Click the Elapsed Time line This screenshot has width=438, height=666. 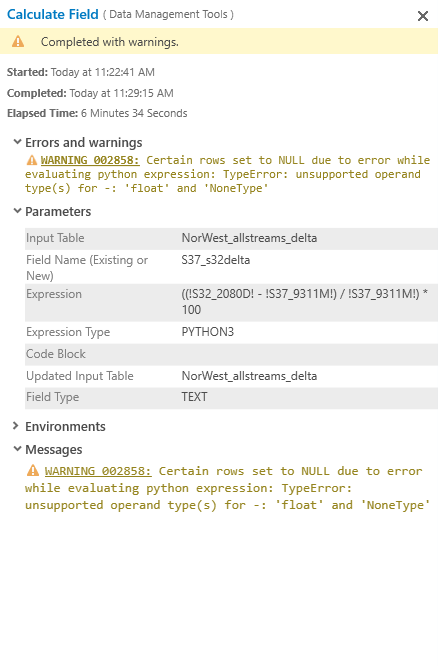(x=97, y=113)
